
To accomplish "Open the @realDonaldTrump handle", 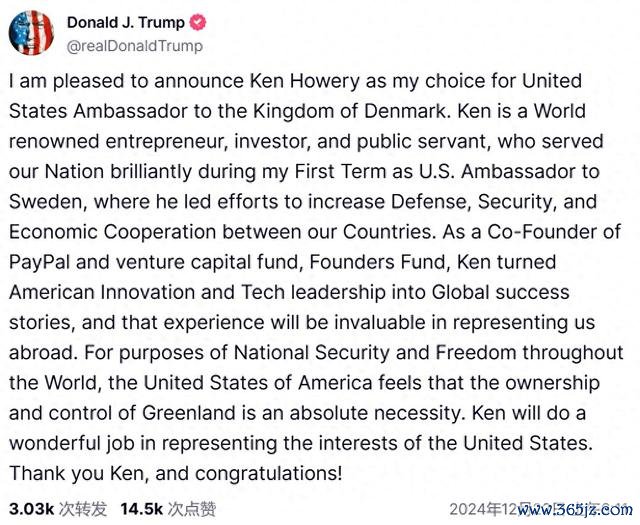I will point(135,46).
